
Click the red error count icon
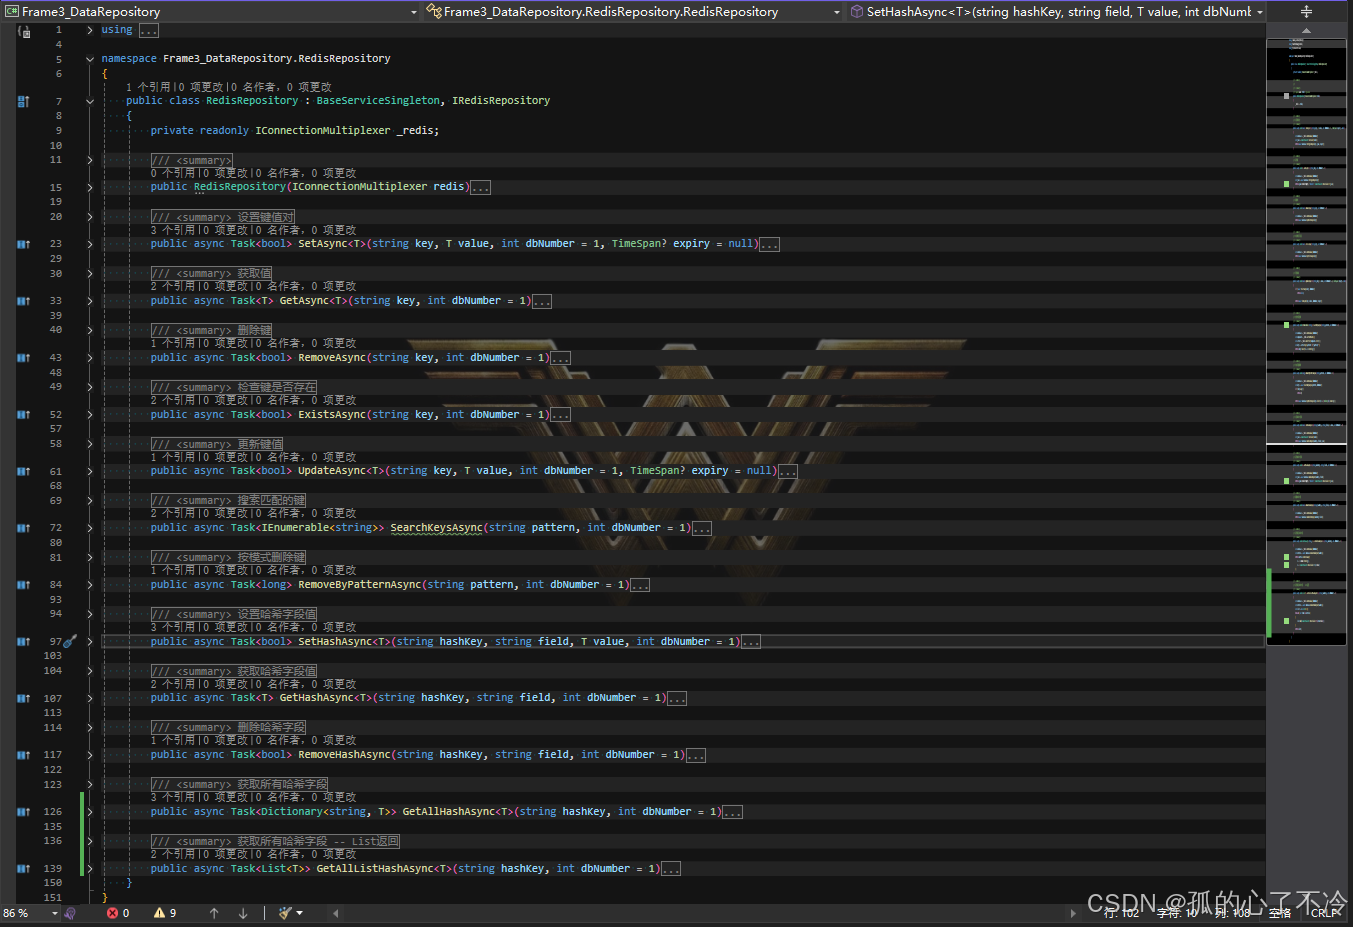click(112, 913)
